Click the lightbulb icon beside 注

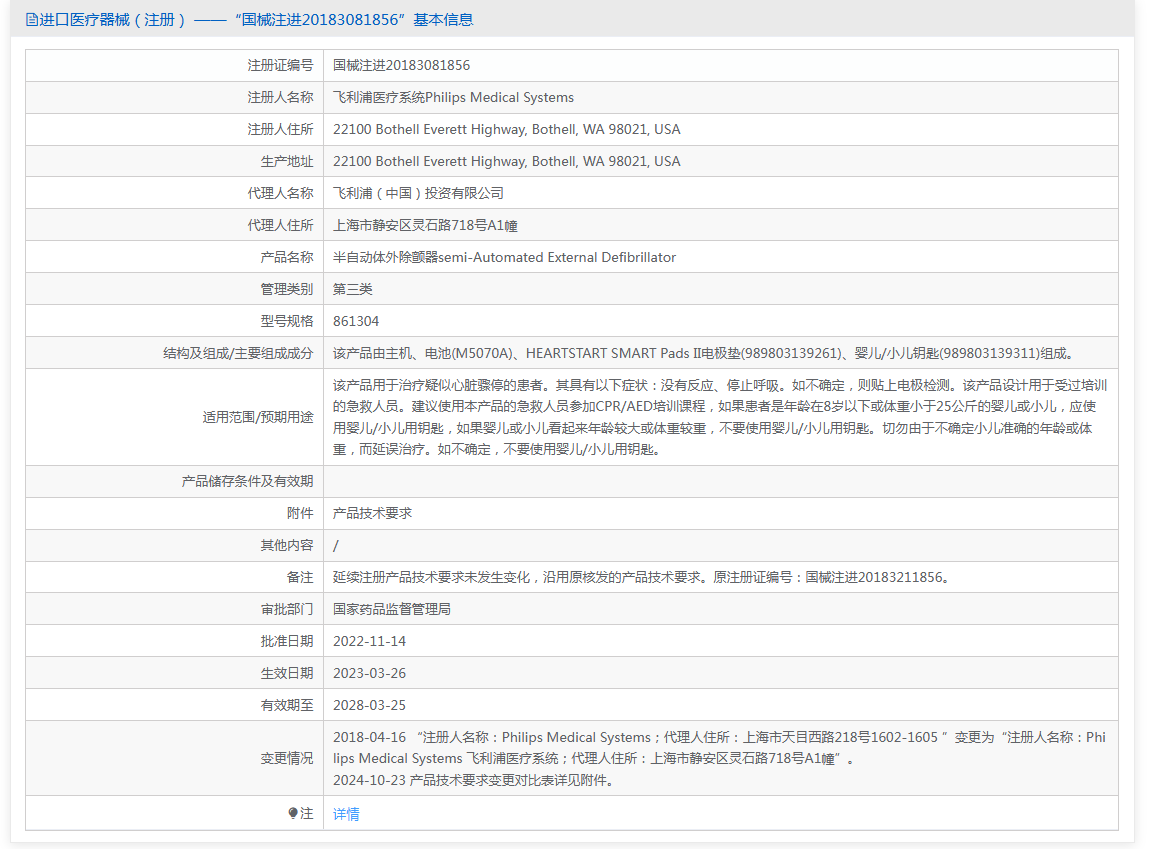tap(293, 814)
